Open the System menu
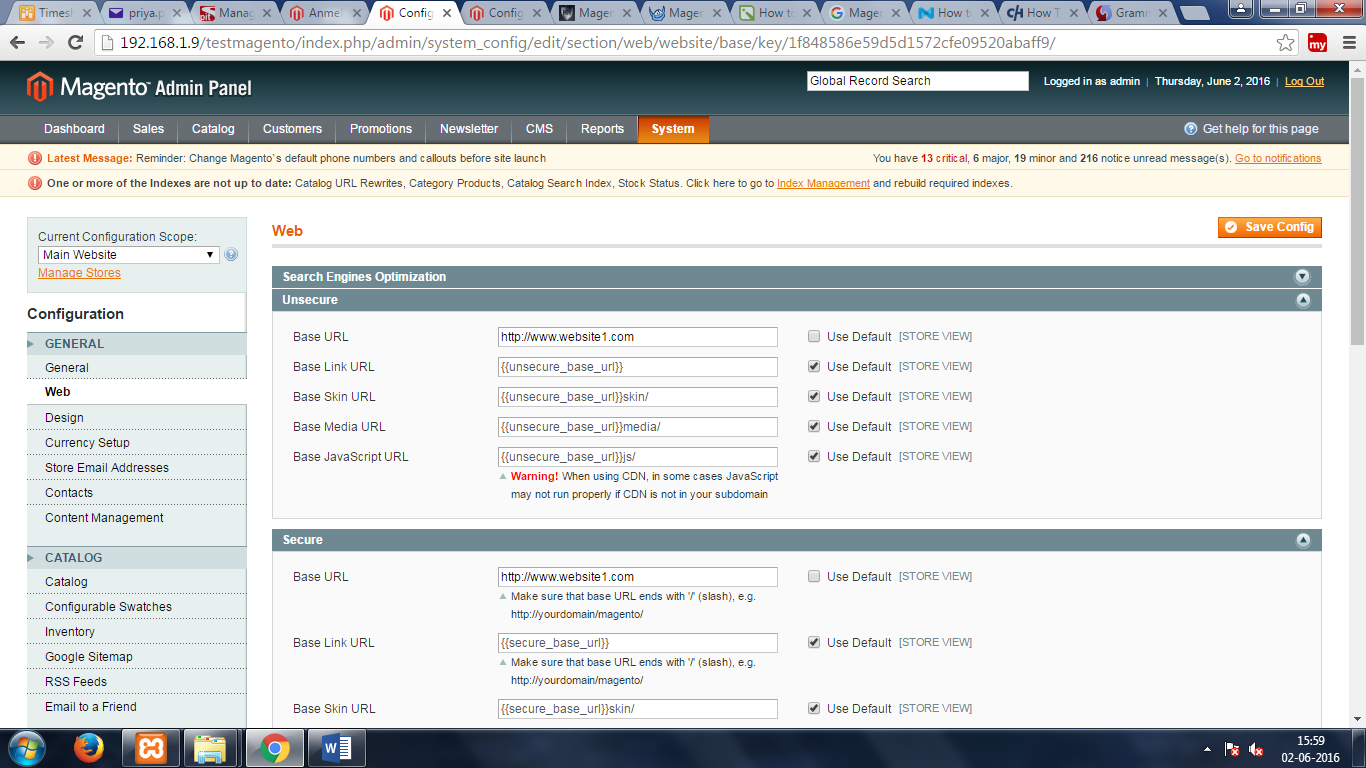This screenshot has width=1366, height=768. 673,129
